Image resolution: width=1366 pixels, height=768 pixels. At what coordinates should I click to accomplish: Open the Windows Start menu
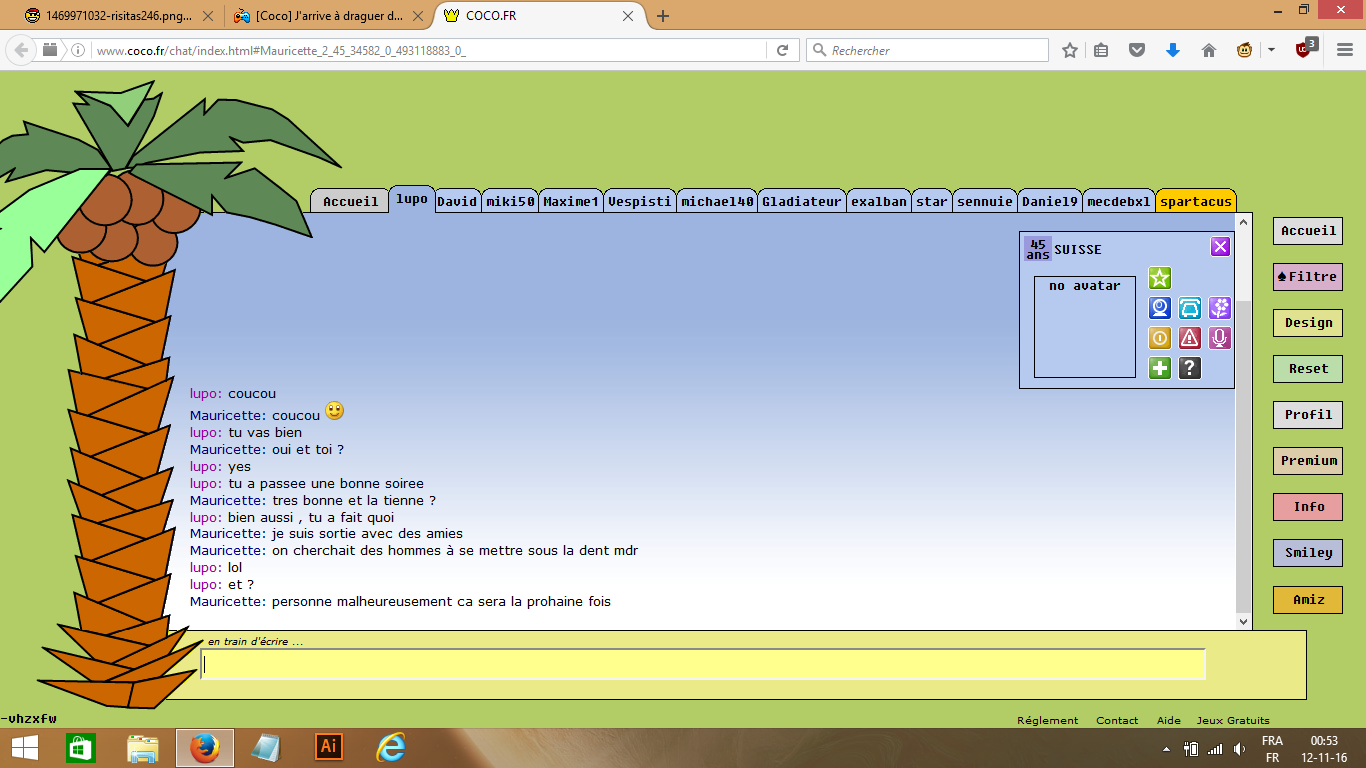tap(24, 748)
